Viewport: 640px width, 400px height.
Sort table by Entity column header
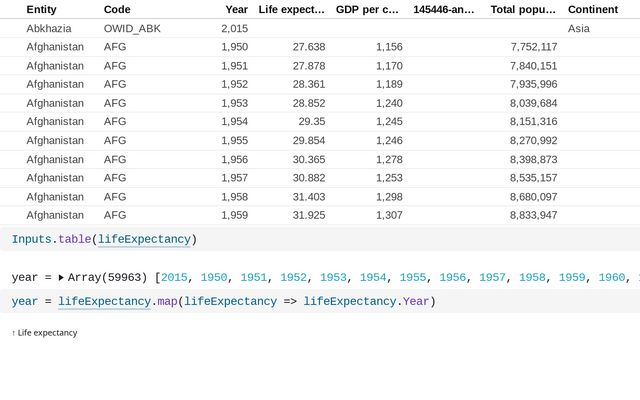click(x=41, y=9)
